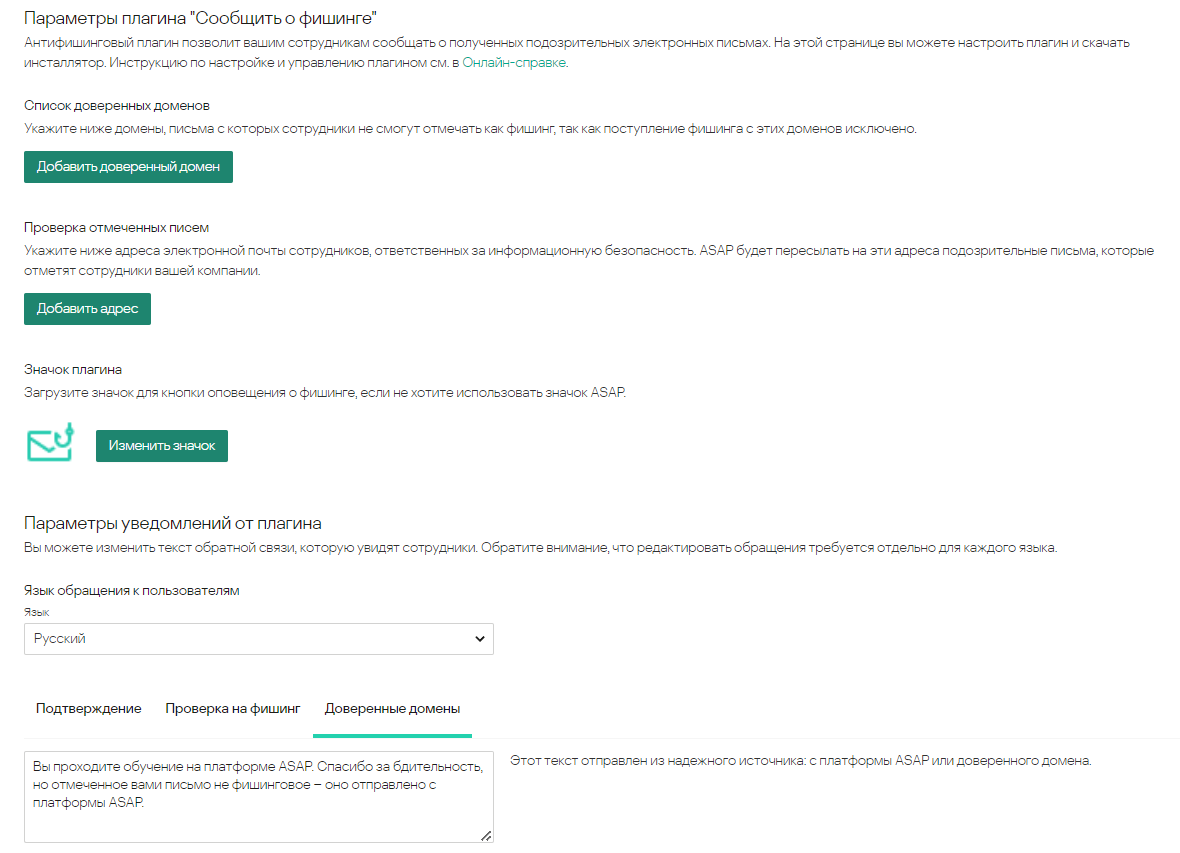Click inside the notification message text area
1180x853 pixels.
258,795
